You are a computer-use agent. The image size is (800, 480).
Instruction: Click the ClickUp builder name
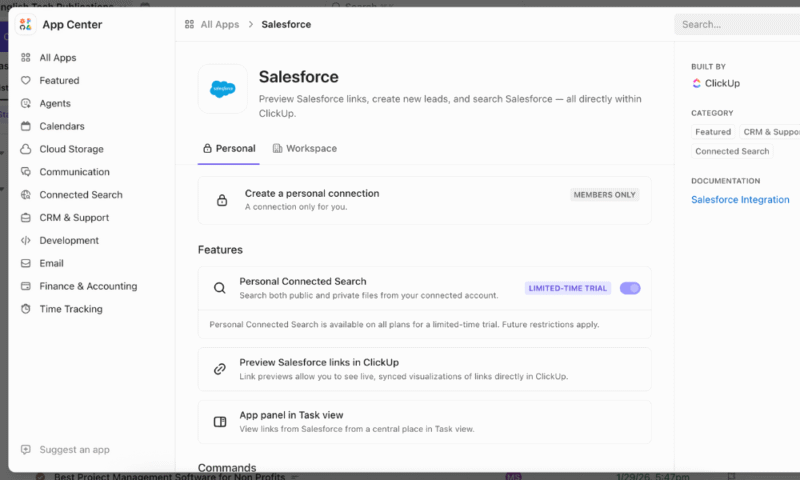click(722, 83)
